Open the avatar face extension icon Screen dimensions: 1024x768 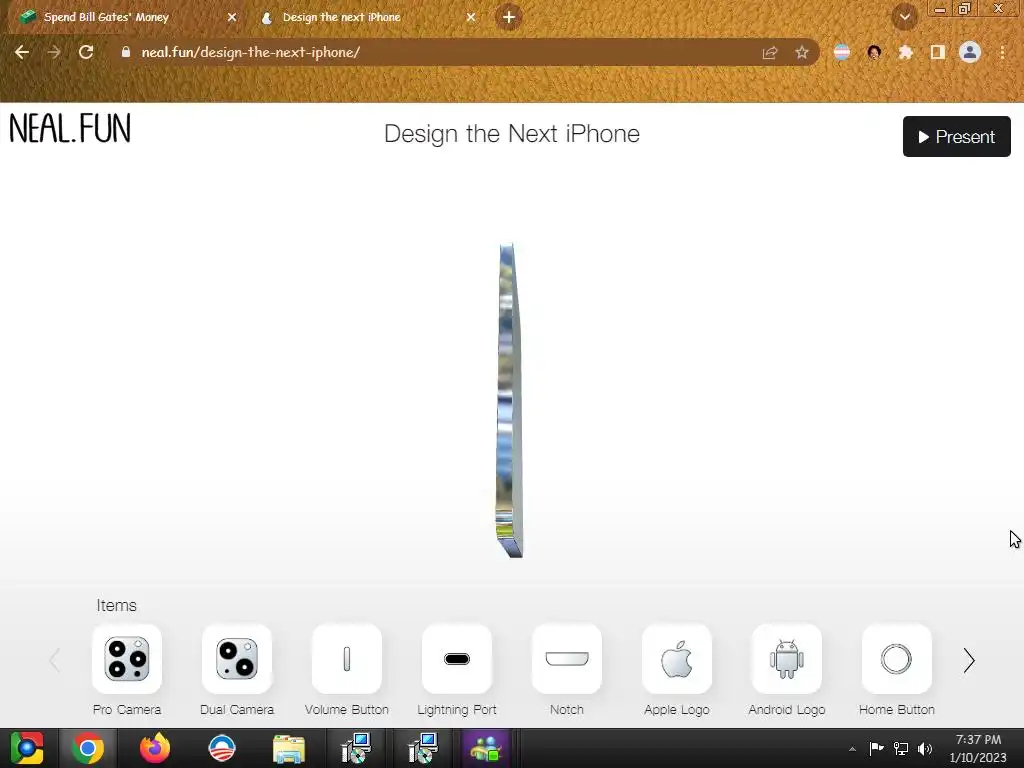click(x=874, y=52)
